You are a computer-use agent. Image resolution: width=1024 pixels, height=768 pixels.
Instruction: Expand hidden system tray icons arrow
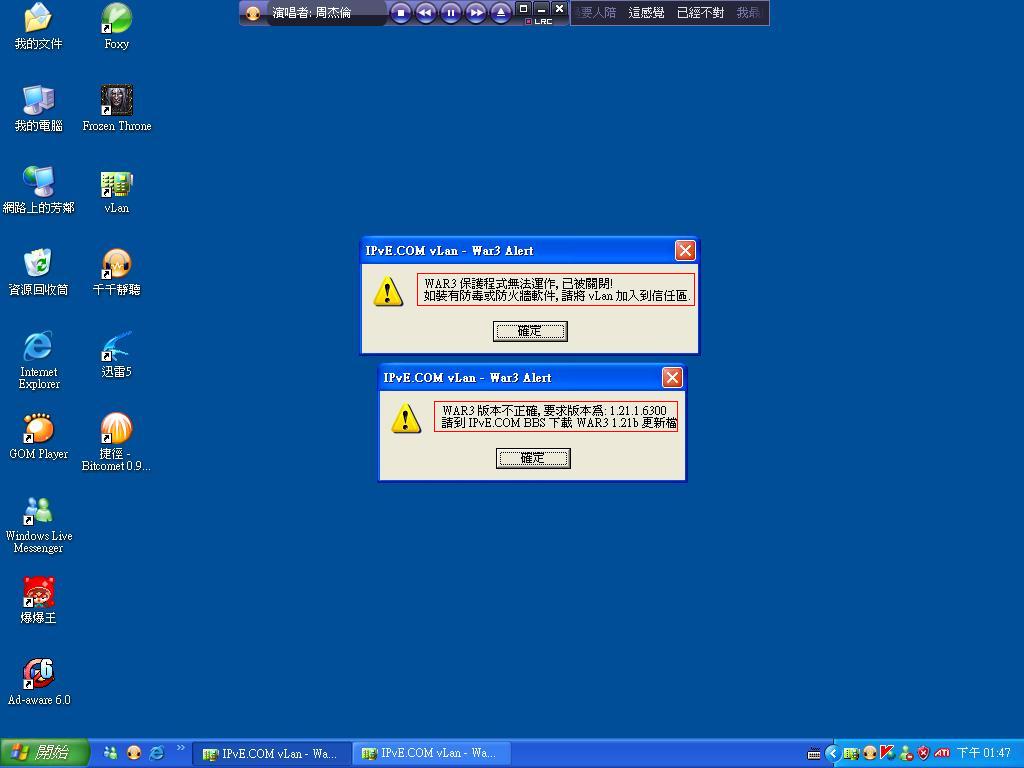(x=831, y=753)
